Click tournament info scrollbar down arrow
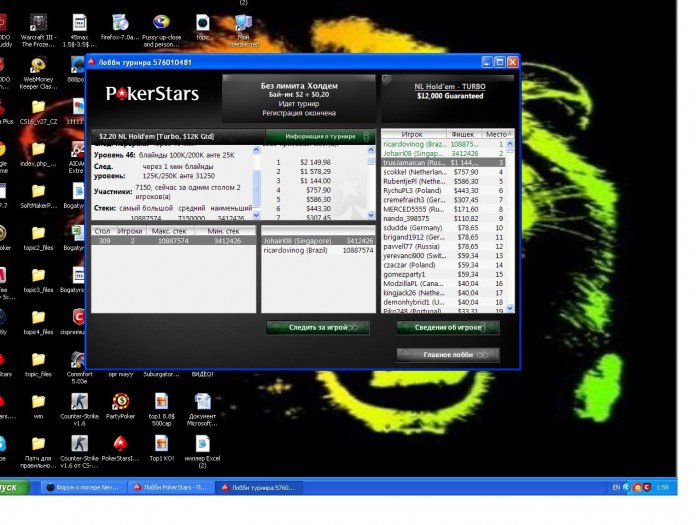The height and width of the screenshot is (525, 700). 256,215
